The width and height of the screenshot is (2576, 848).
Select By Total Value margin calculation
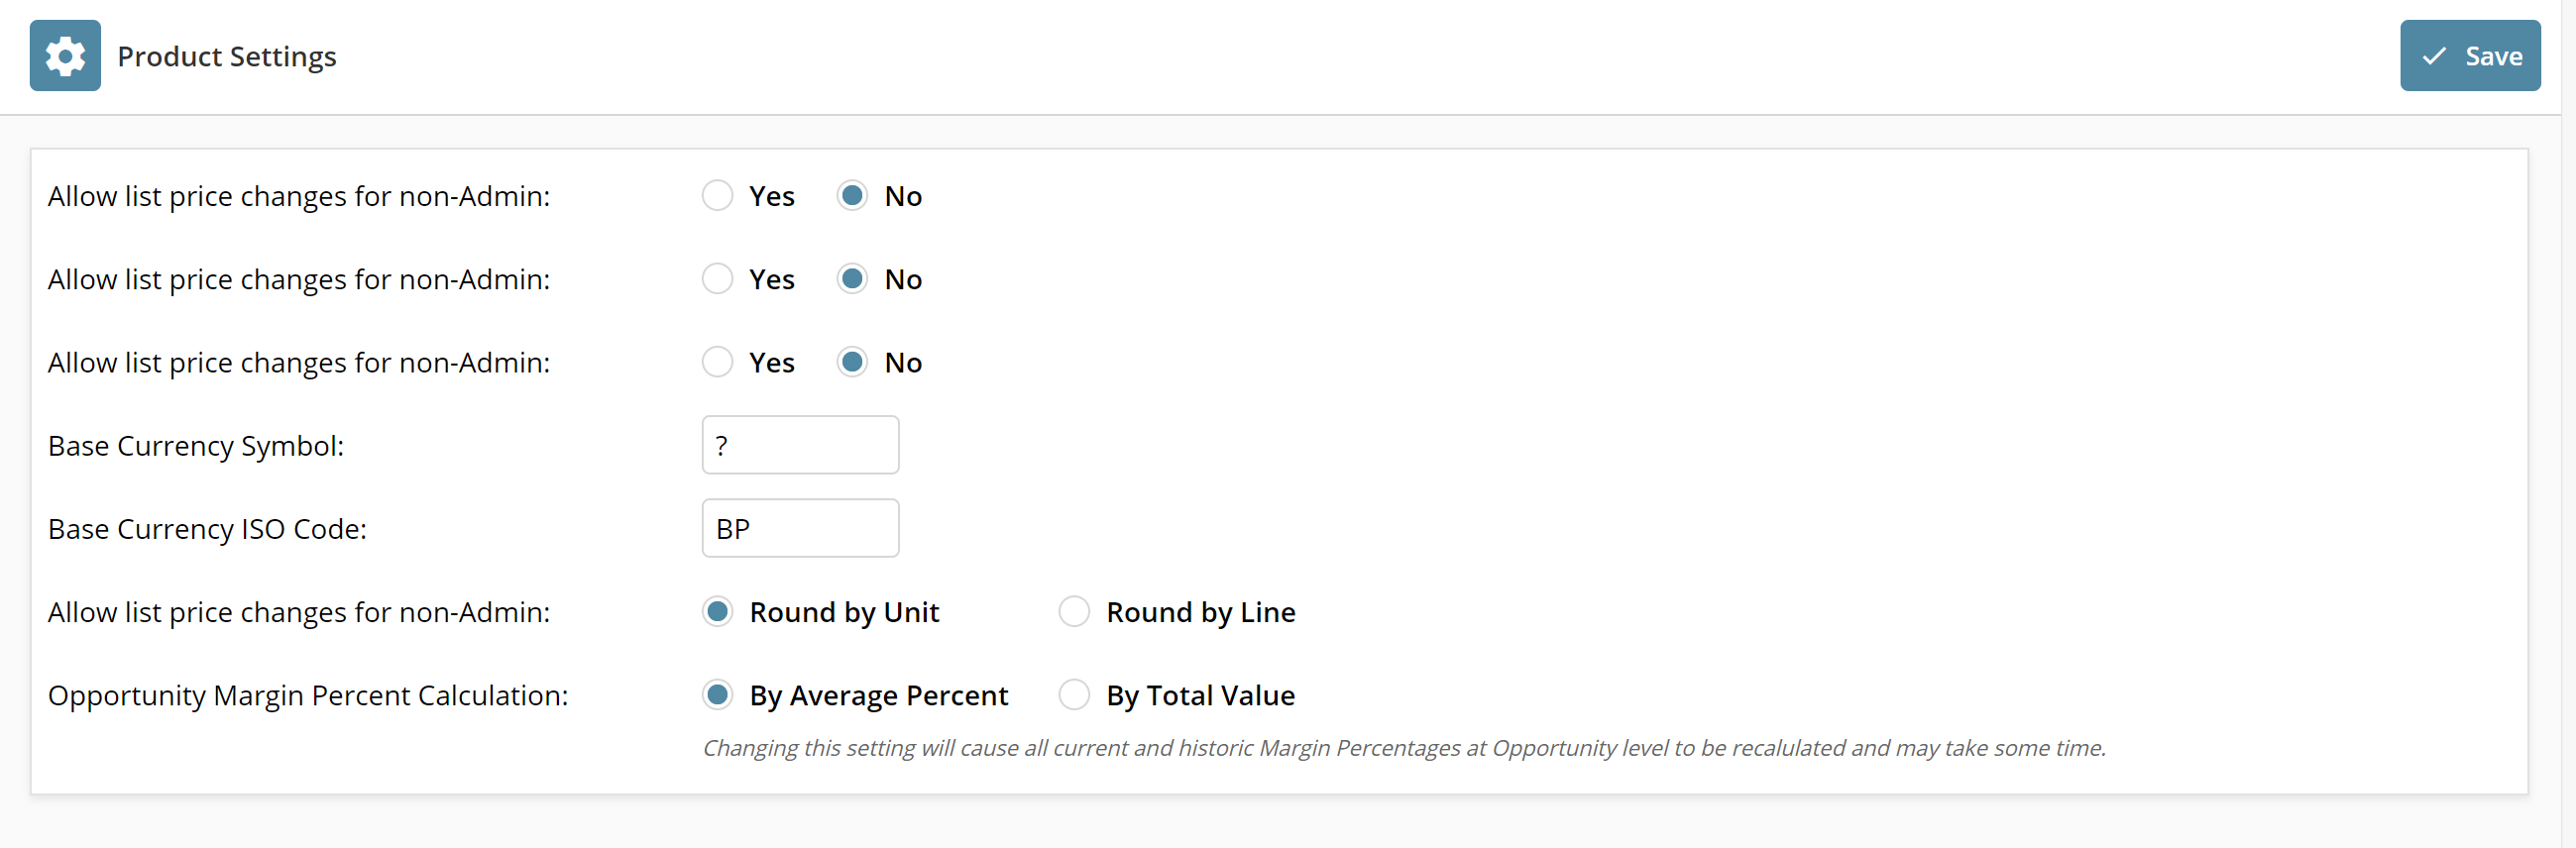[x=1074, y=694]
